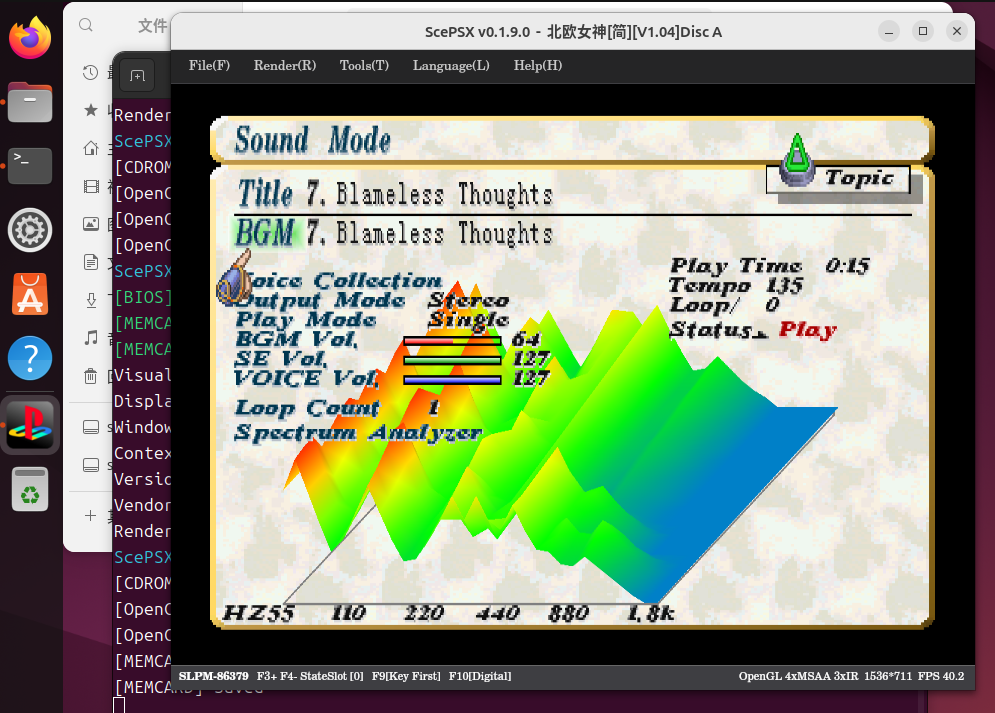
Task: Click SLPM-86379 in the status bar
Action: click(x=213, y=676)
